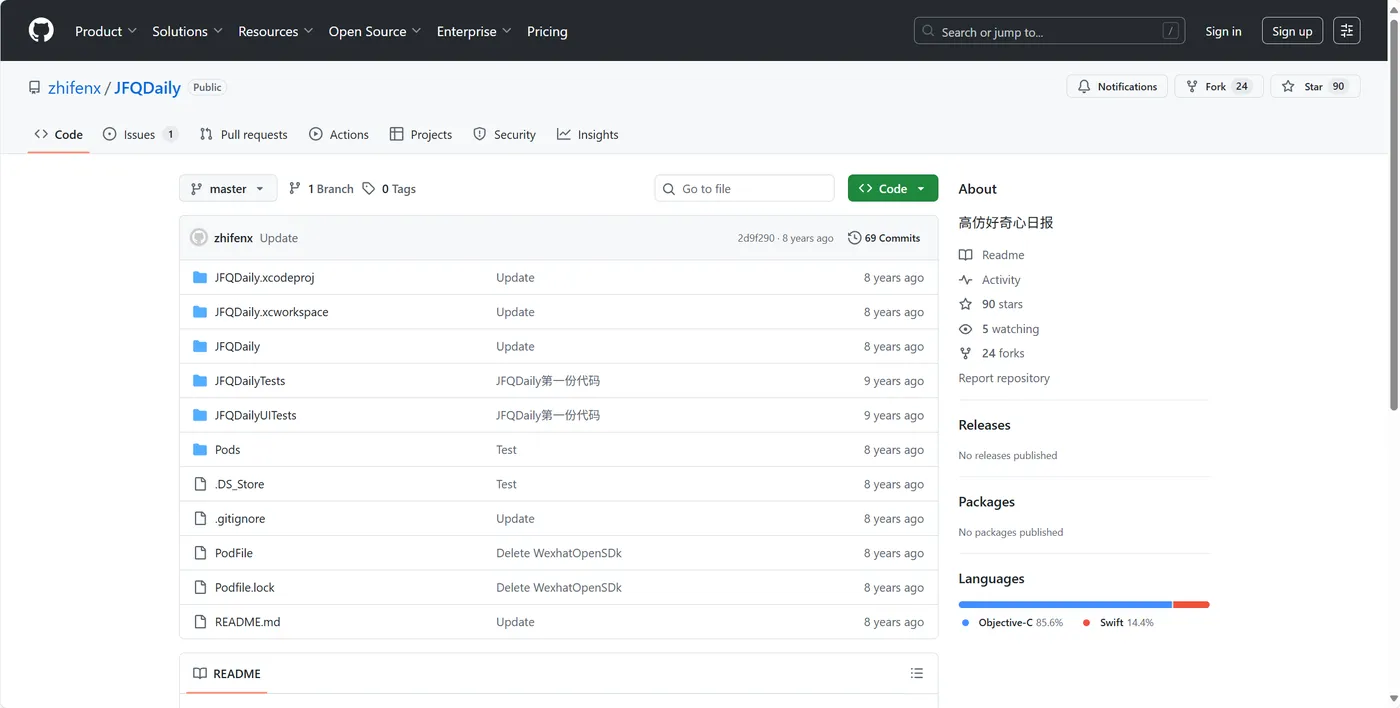Switch to the Pull requests tab
The image size is (1400, 708).
pyautogui.click(x=243, y=134)
